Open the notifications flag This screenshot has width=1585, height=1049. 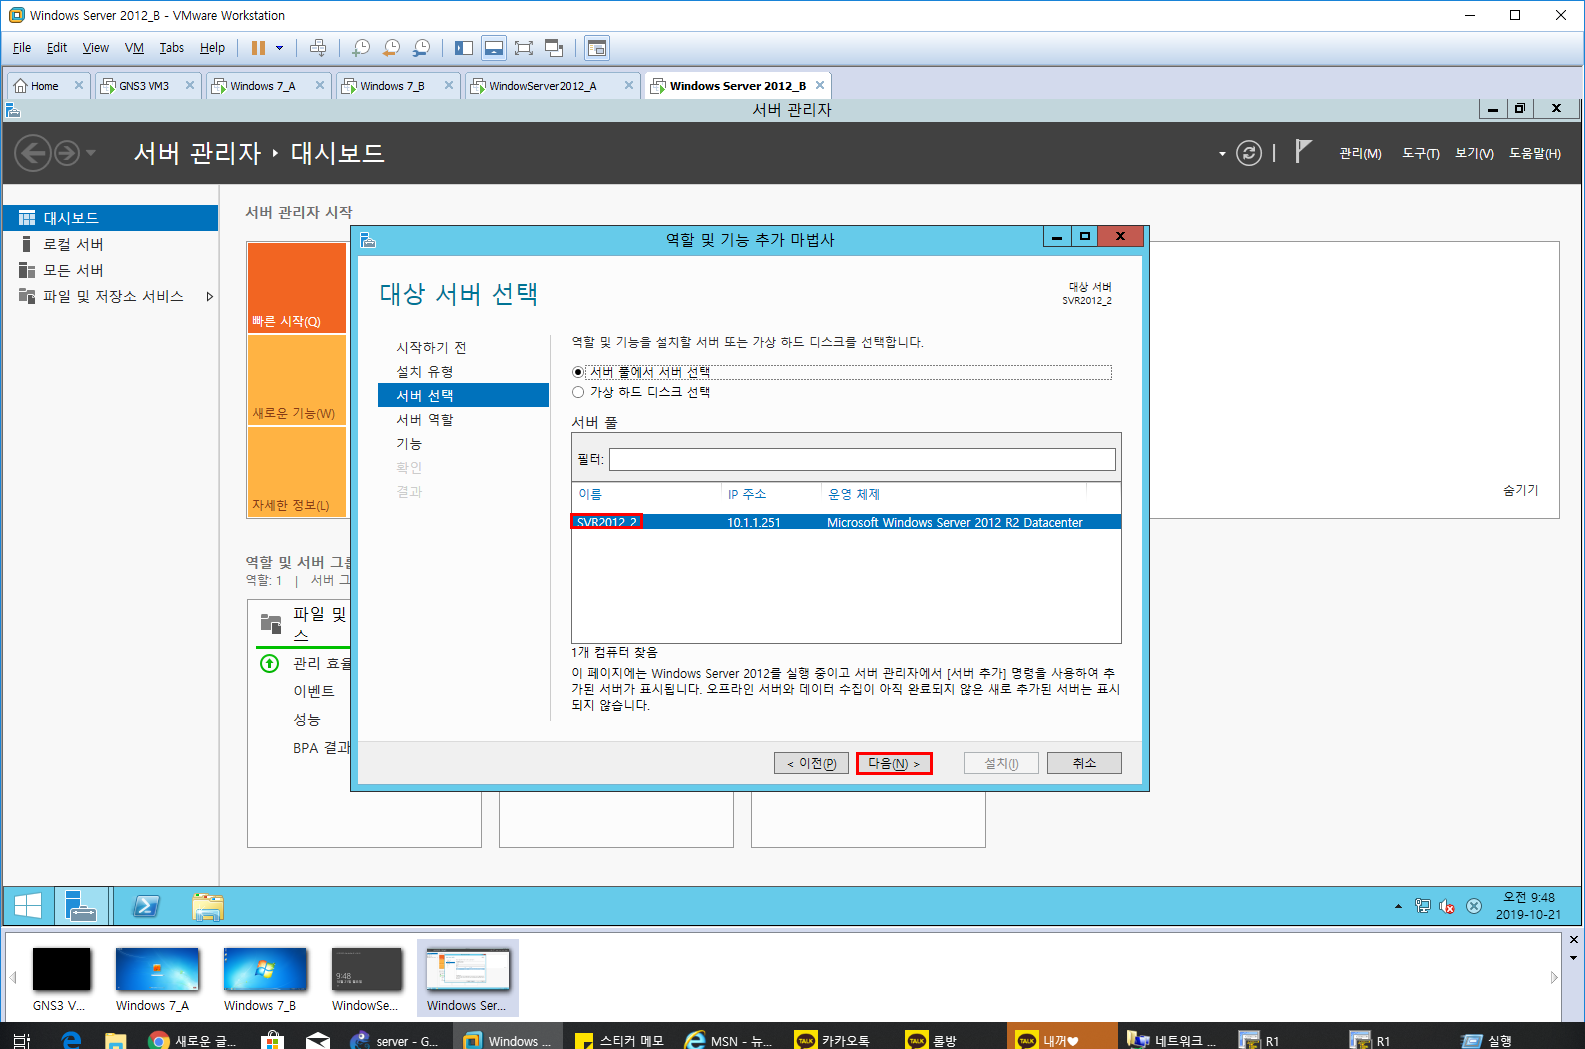pyautogui.click(x=1303, y=151)
